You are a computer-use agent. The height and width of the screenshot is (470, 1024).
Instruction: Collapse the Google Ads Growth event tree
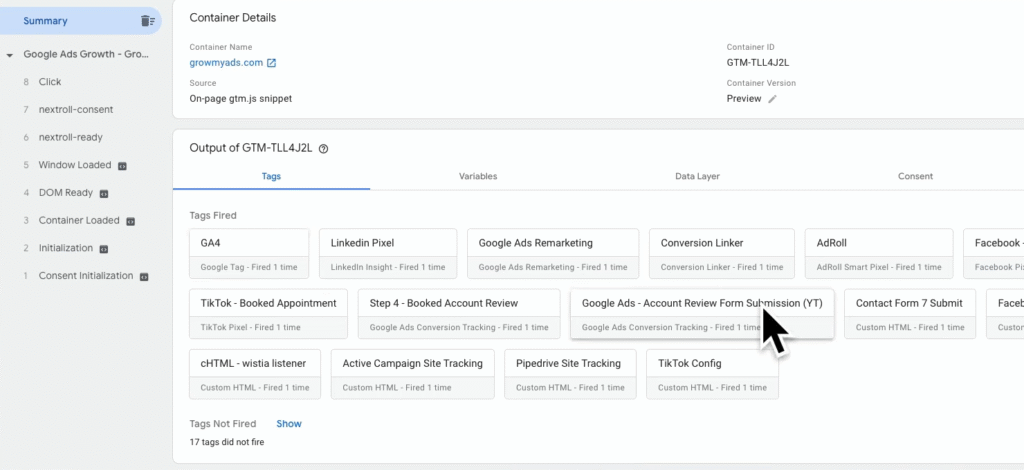pyautogui.click(x=10, y=55)
